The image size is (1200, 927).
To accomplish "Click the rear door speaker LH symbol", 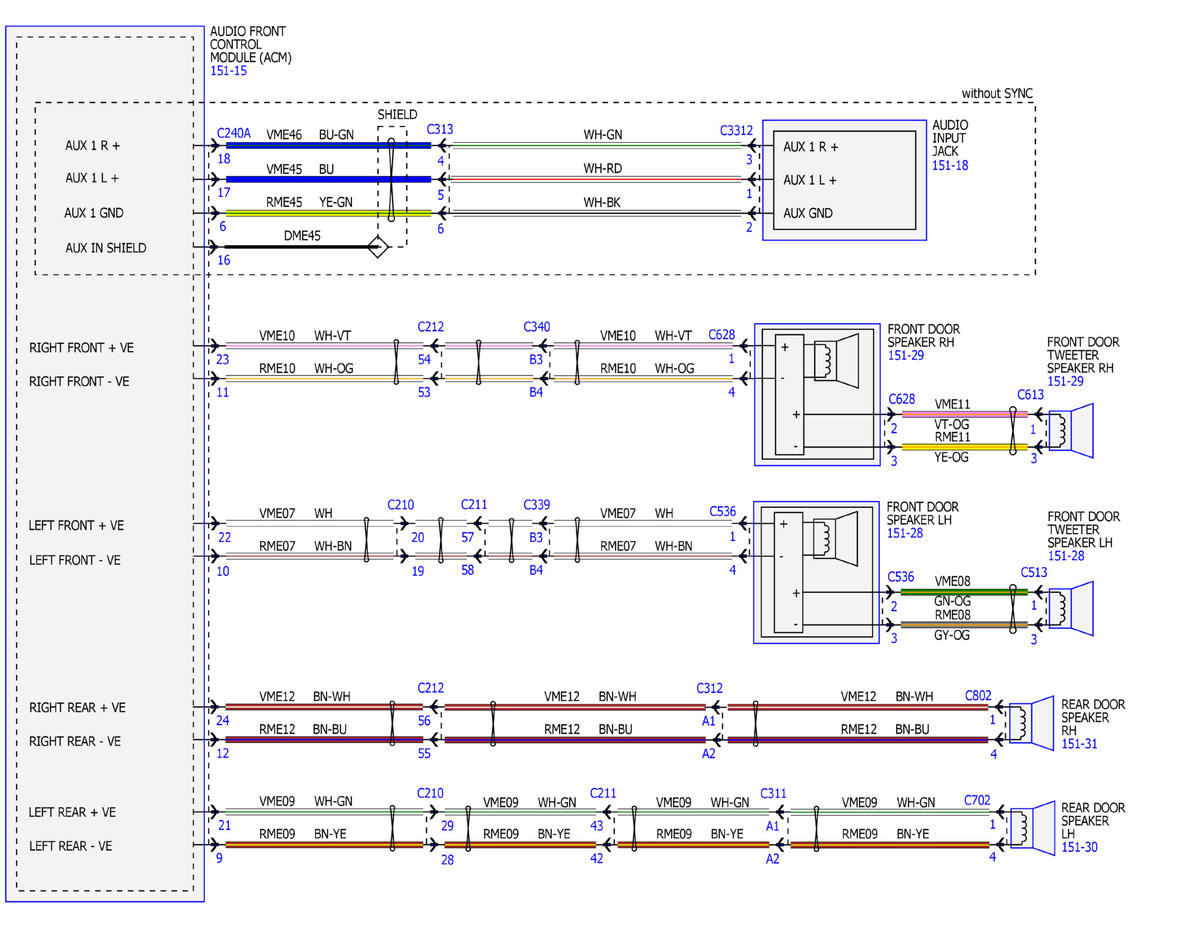I will coord(1032,826).
